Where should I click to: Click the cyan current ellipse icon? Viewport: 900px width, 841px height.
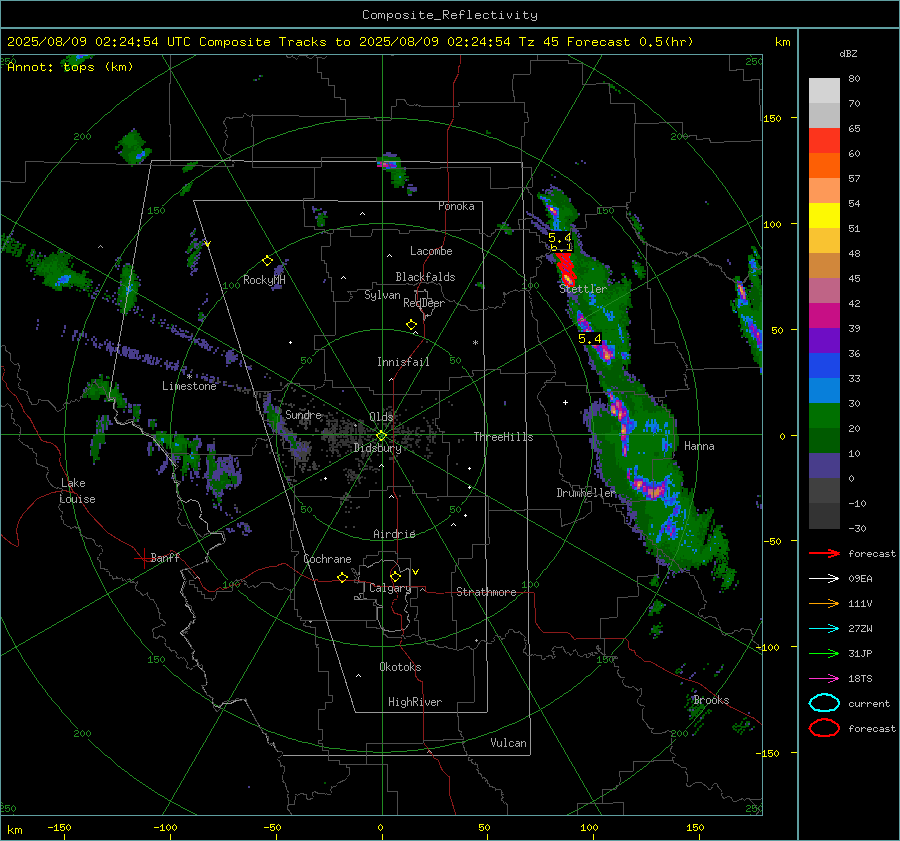tap(824, 703)
